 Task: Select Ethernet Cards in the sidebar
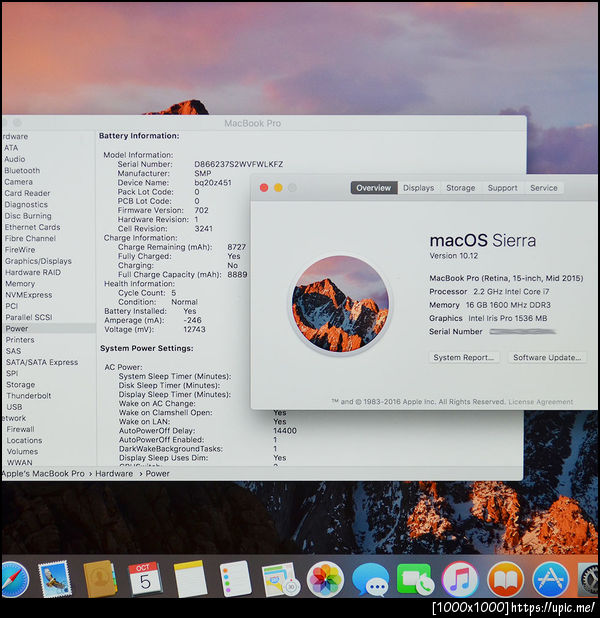32,227
